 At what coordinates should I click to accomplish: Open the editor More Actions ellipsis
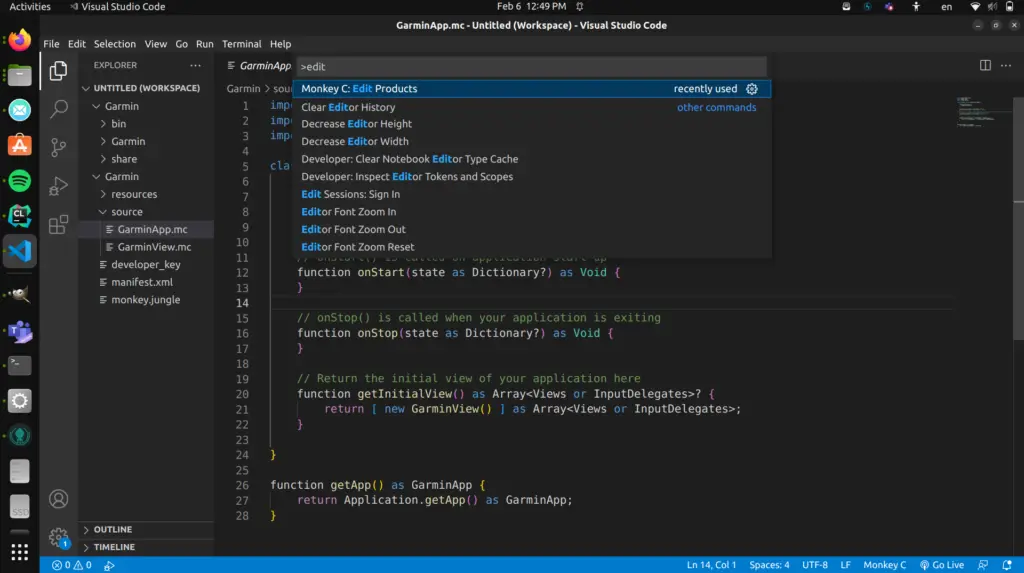coord(1006,65)
